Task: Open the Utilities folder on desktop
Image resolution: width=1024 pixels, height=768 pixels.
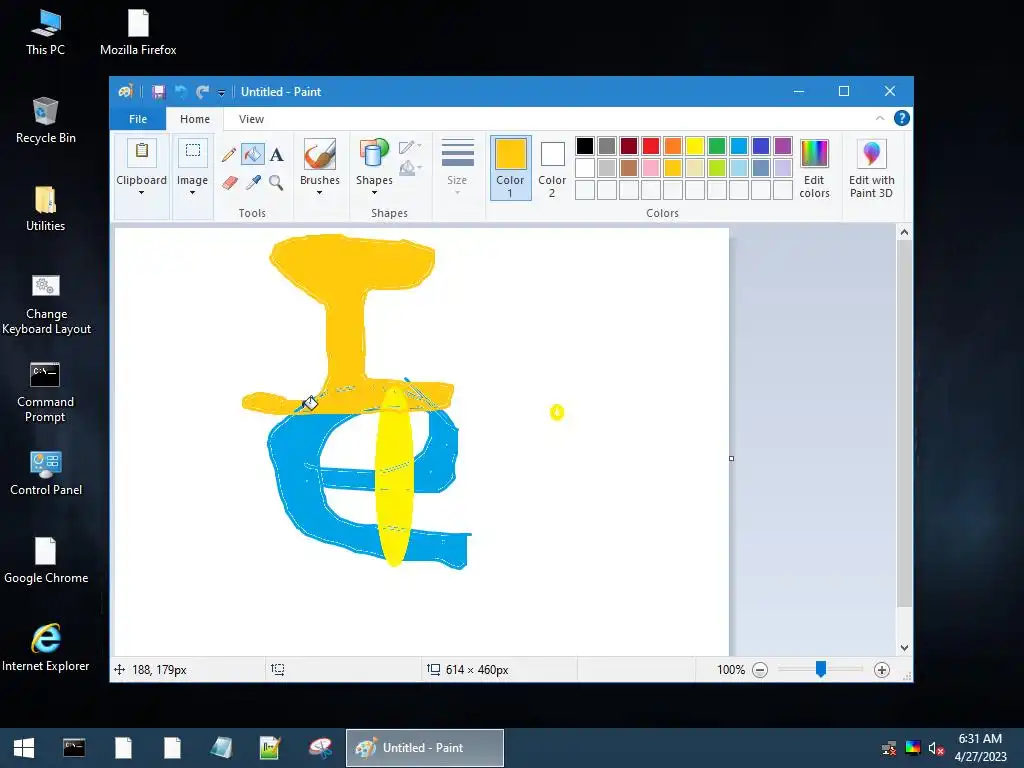Action: [46, 208]
